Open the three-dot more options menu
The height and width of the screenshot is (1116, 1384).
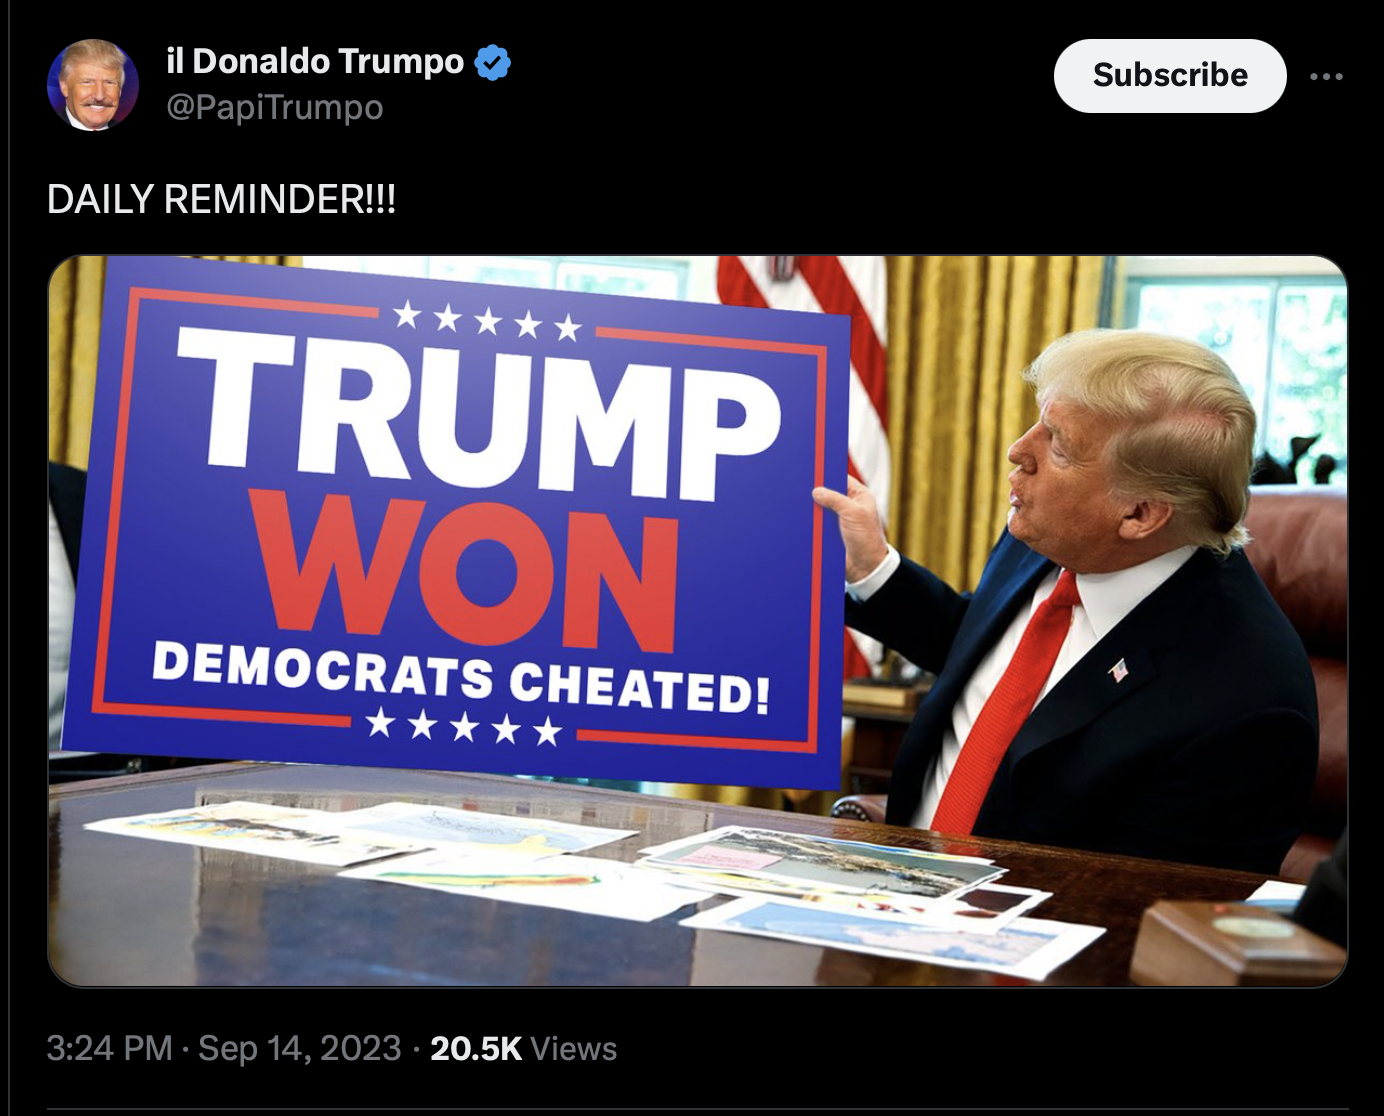click(x=1326, y=76)
